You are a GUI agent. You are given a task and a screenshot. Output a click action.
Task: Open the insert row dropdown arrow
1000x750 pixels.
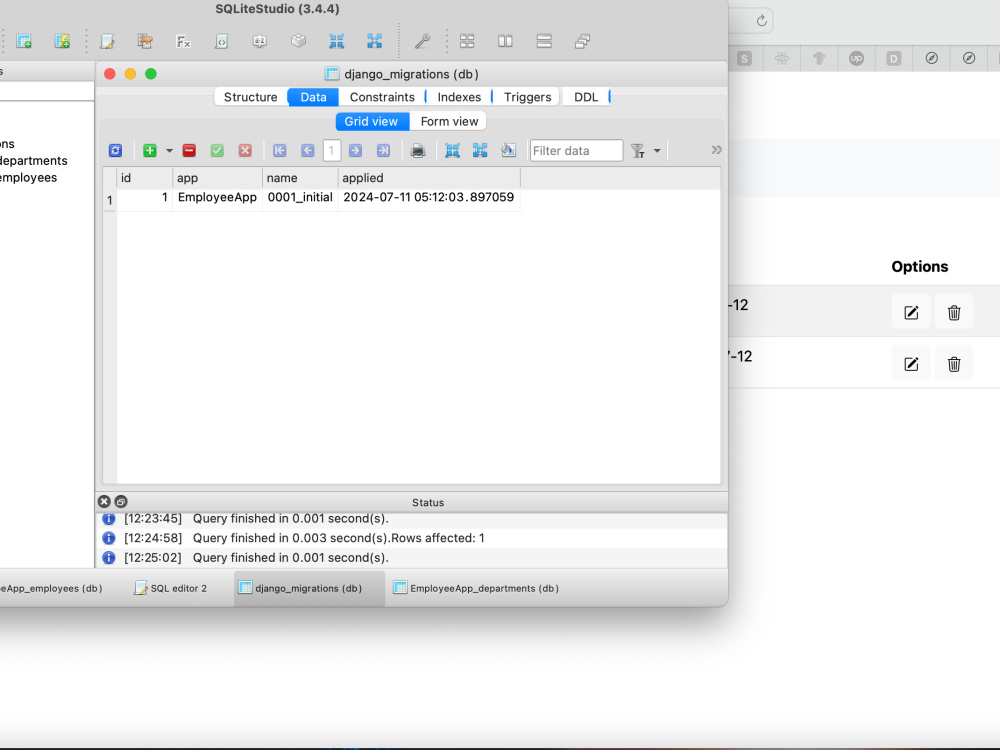pyautogui.click(x=169, y=151)
